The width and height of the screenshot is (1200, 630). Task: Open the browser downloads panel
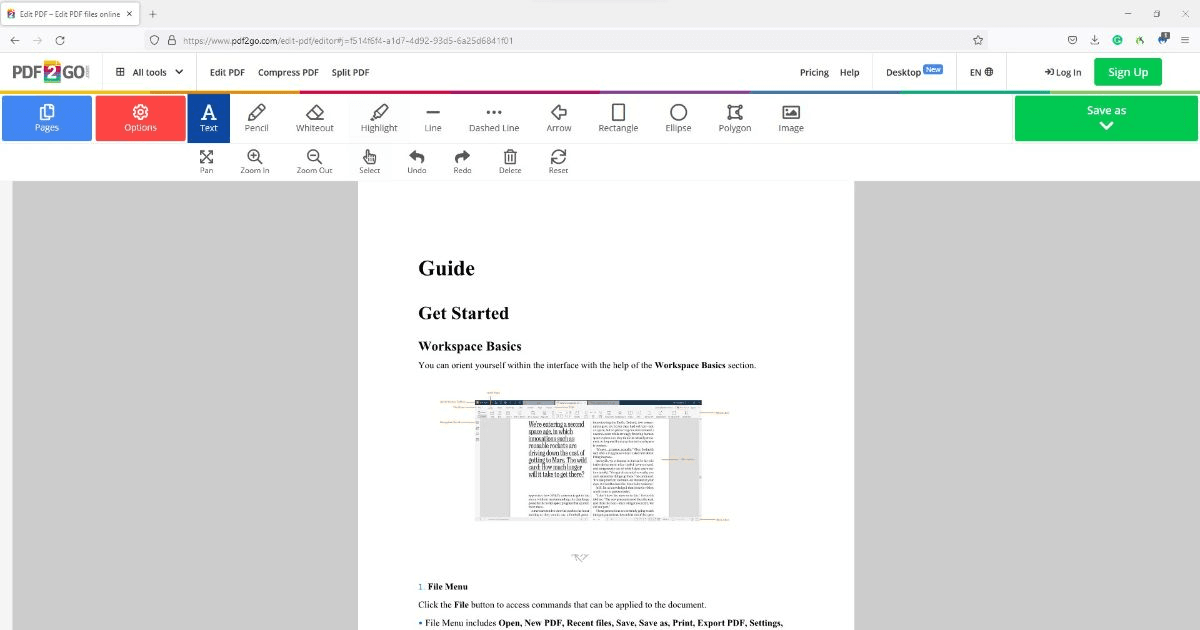[1094, 40]
